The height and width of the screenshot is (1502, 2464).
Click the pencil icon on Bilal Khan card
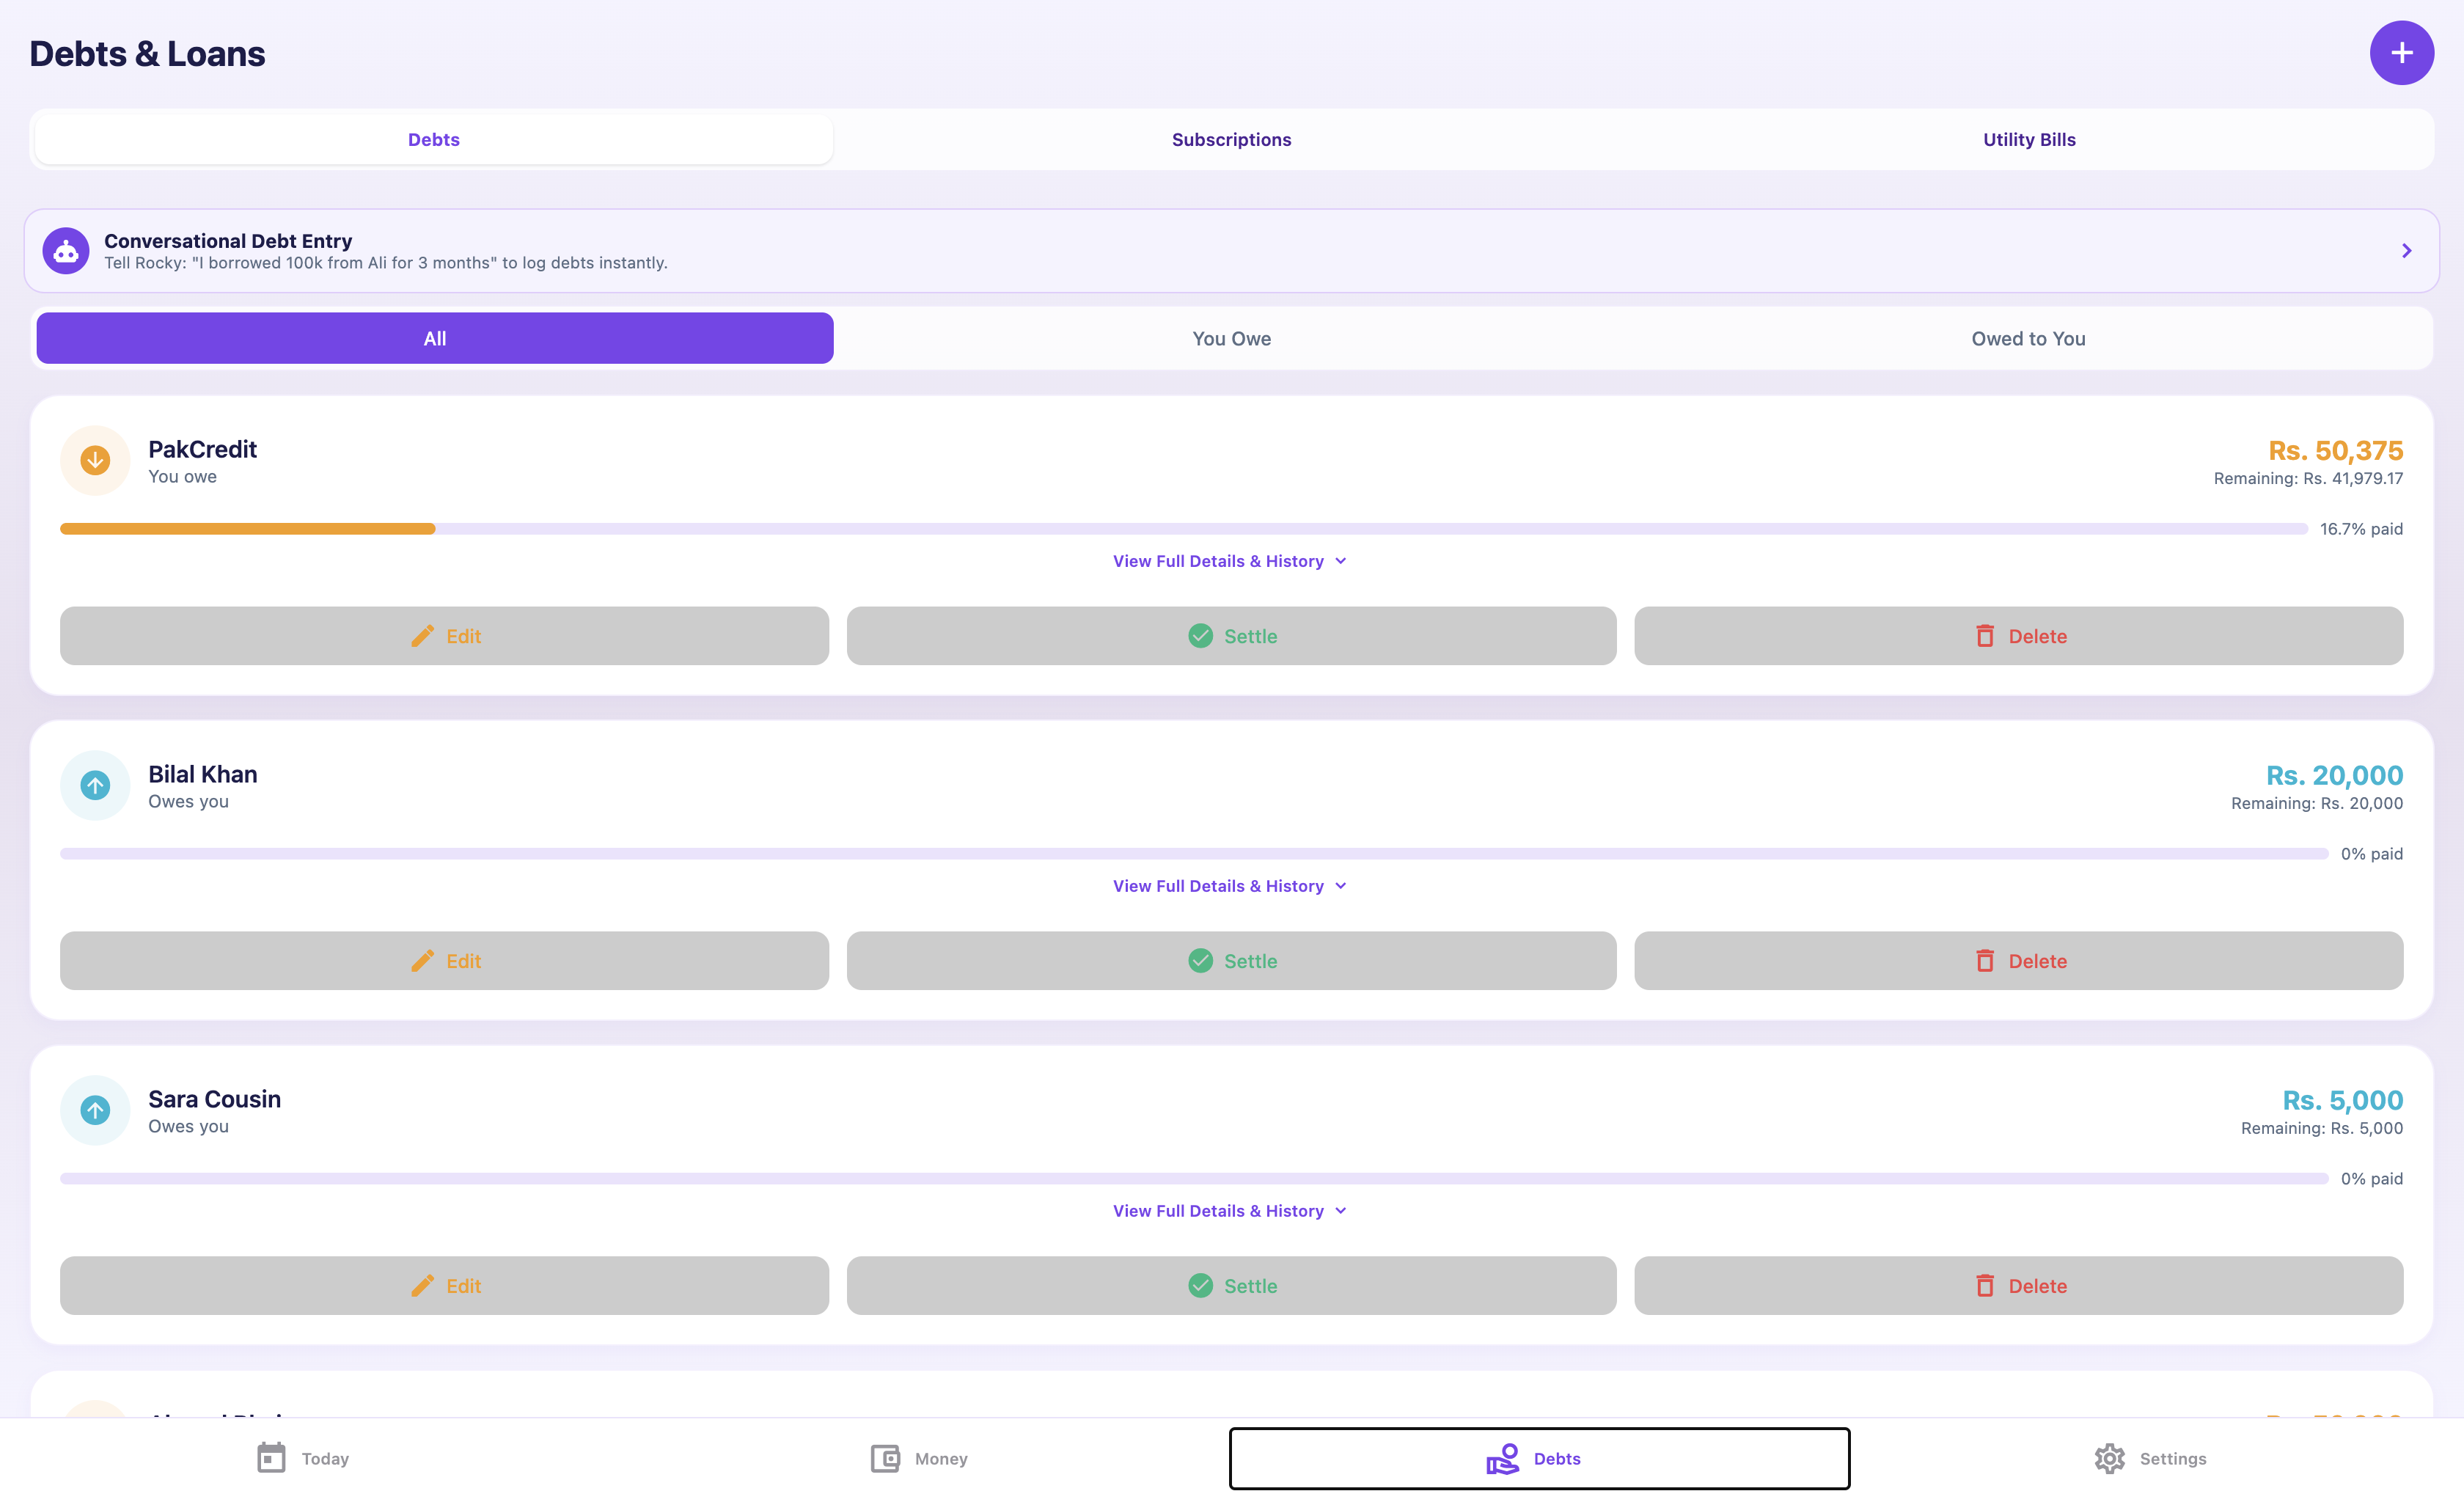[423, 961]
